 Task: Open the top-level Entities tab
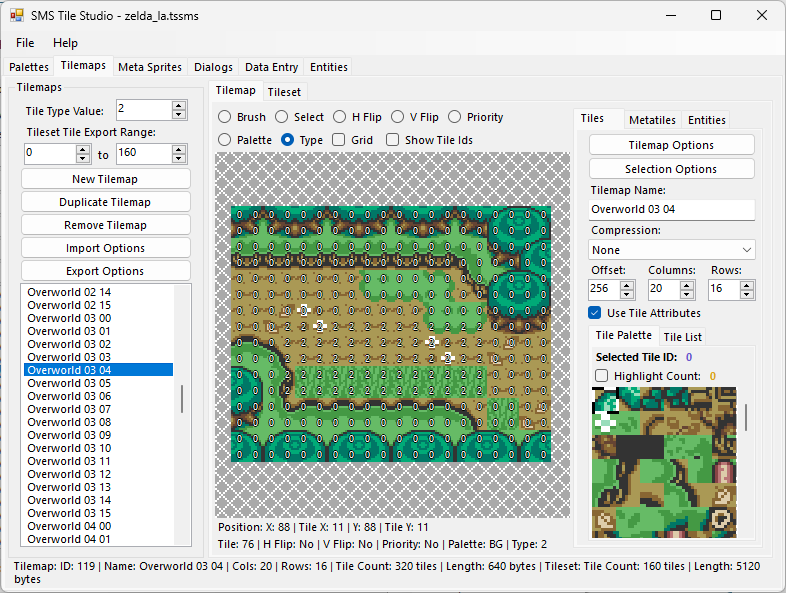(x=329, y=67)
